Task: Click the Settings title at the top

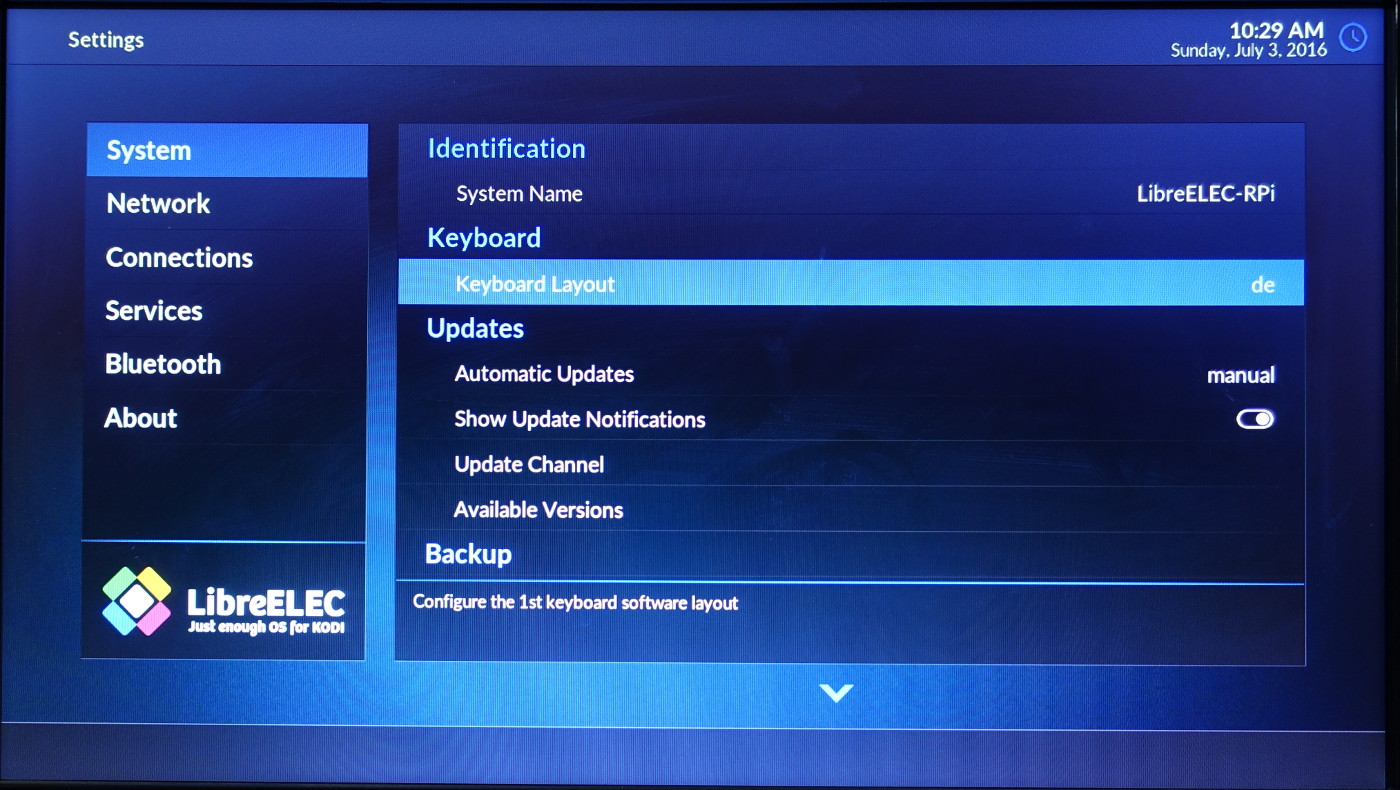Action: pyautogui.click(x=106, y=40)
